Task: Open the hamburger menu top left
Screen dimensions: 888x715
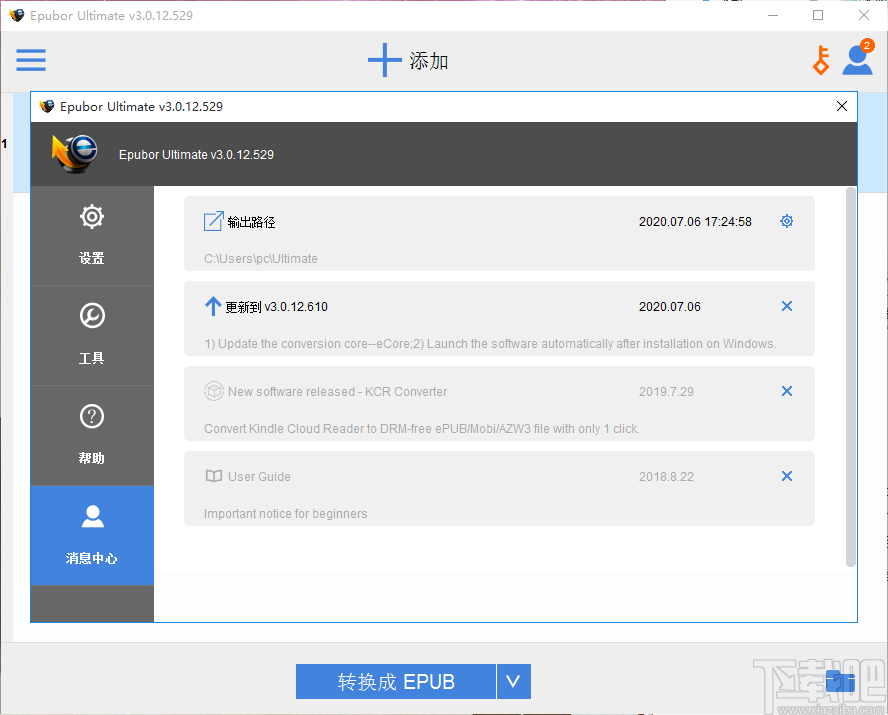Action: [30, 60]
